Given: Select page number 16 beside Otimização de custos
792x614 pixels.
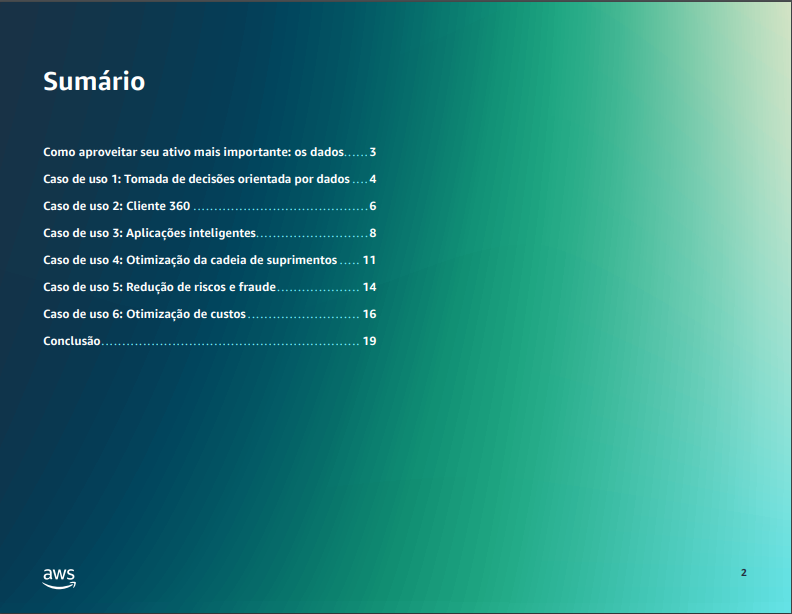Looking at the screenshot, I should [369, 314].
